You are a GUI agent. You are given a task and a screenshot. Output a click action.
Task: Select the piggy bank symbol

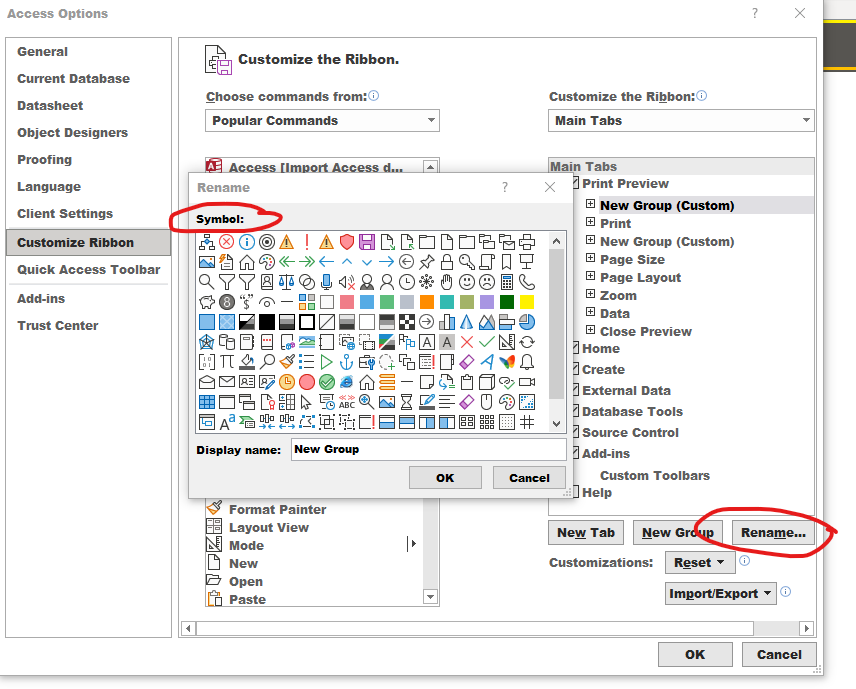tap(206, 302)
